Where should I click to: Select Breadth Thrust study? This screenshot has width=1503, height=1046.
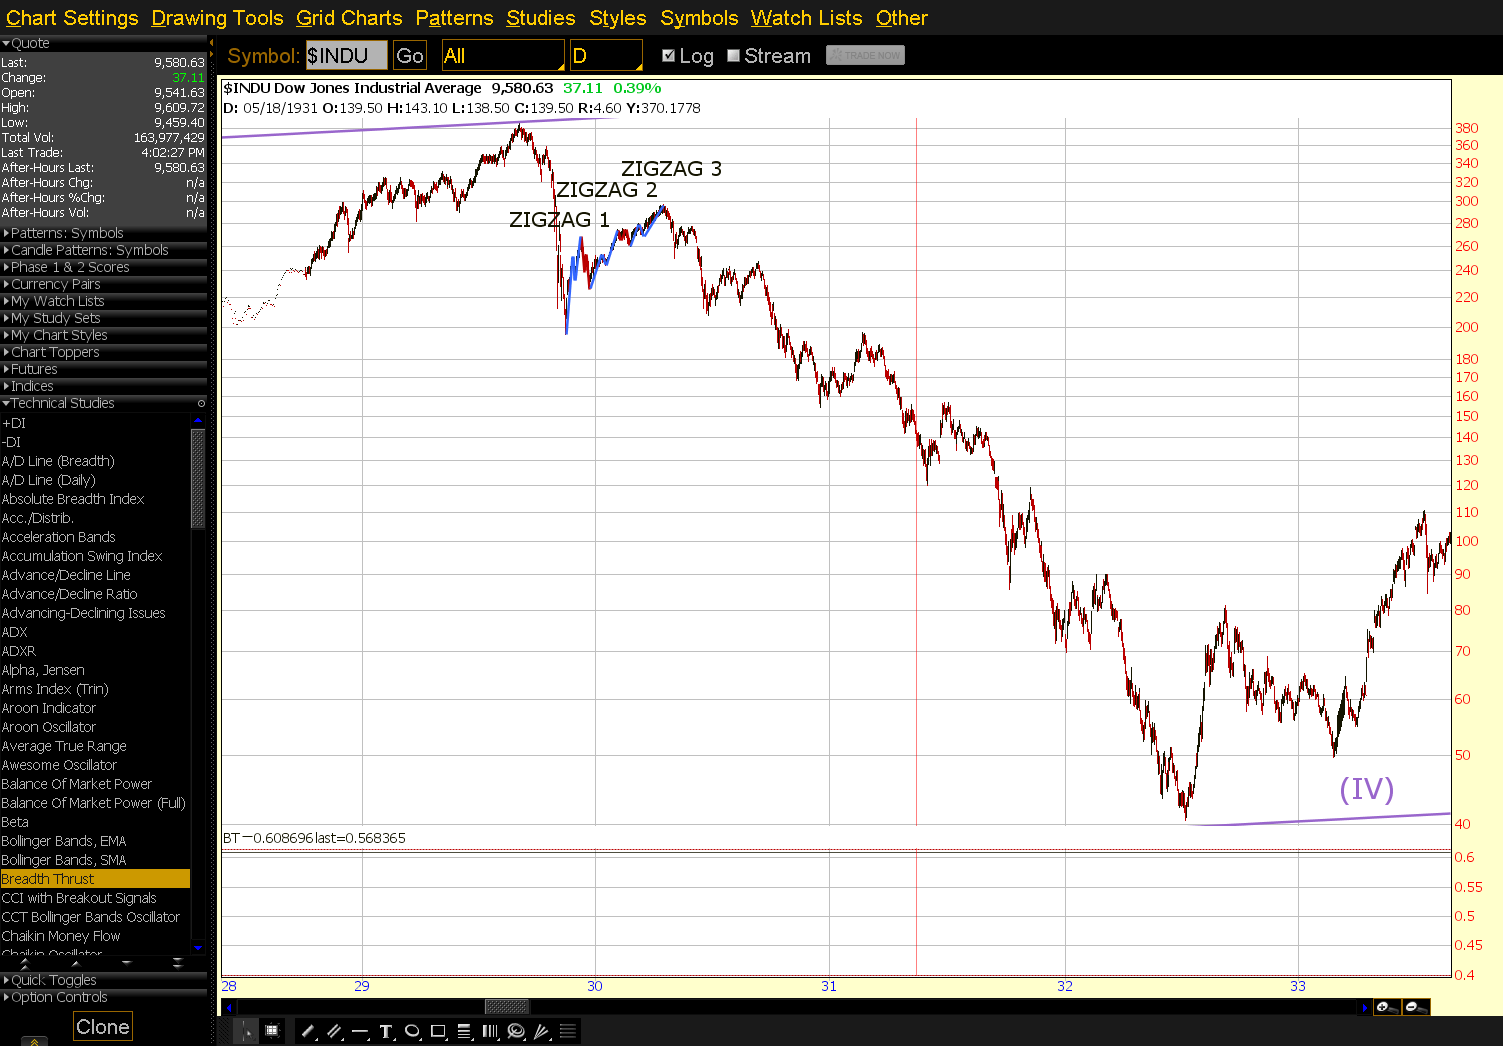pyautogui.click(x=95, y=879)
